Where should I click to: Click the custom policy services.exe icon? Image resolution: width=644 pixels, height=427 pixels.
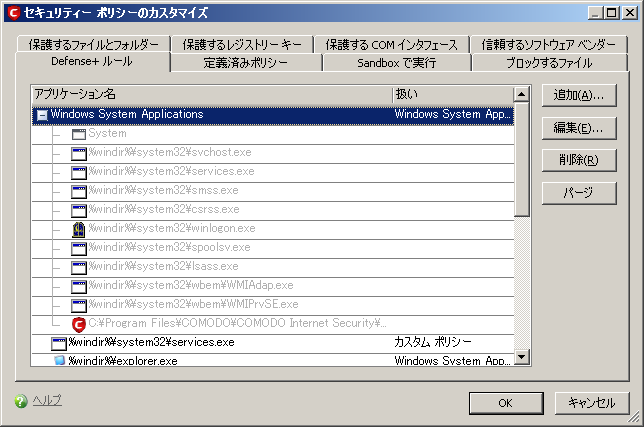[60, 342]
